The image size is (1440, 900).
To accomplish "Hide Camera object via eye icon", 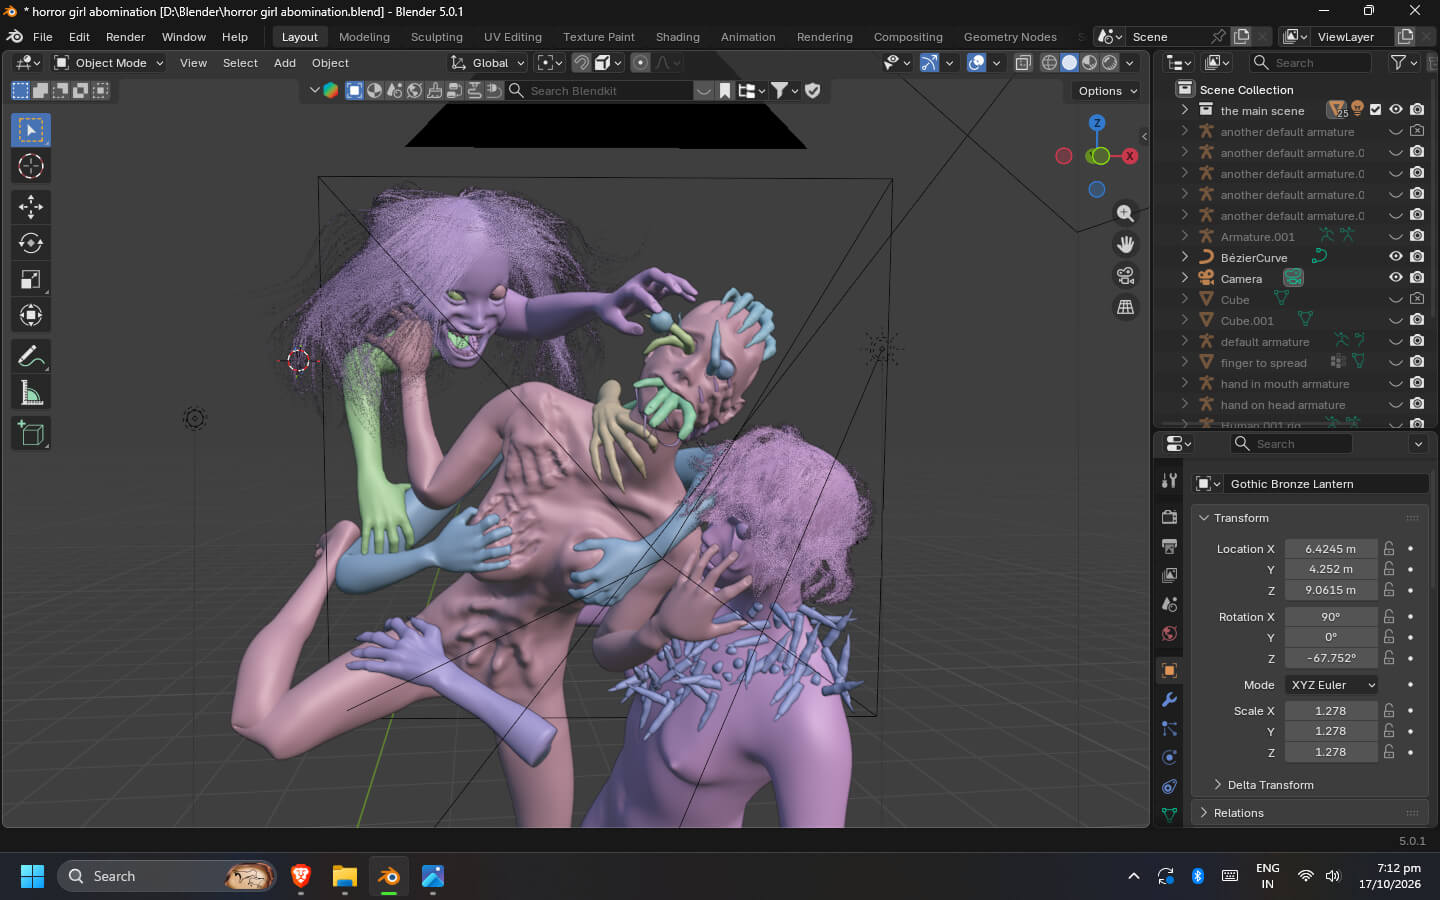I will pos(1396,278).
